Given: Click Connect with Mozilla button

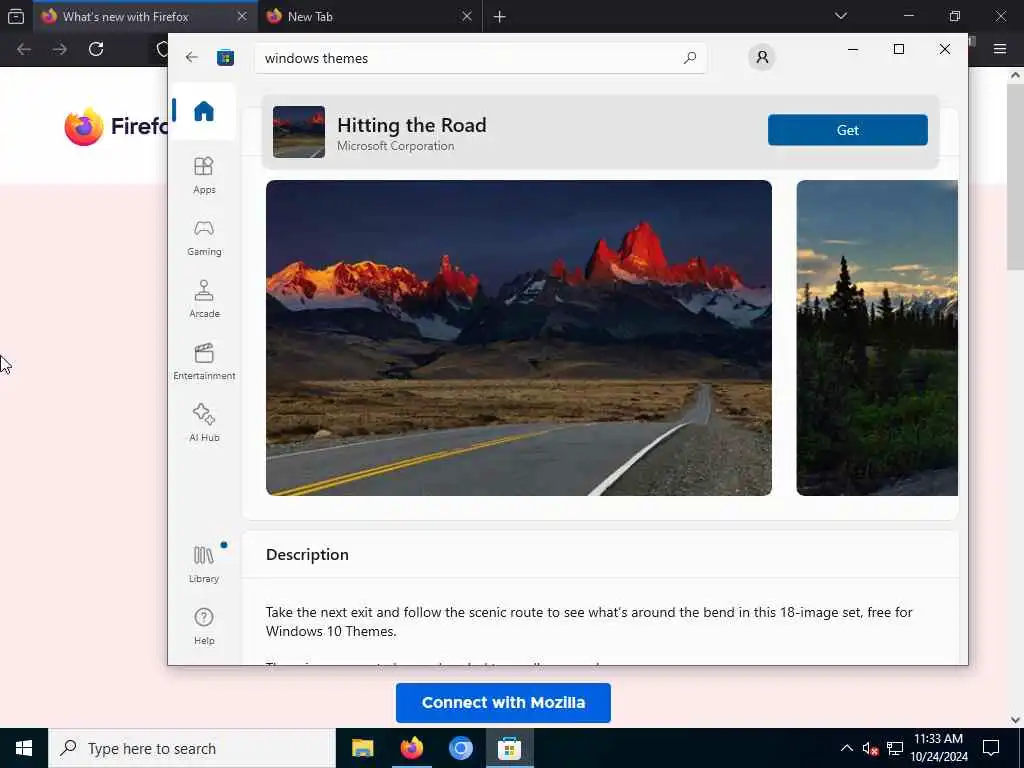Looking at the screenshot, I should [x=503, y=703].
